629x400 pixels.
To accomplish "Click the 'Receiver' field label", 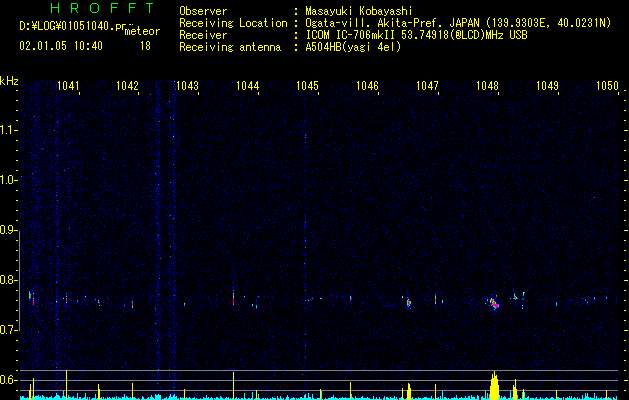I will 203,35.
